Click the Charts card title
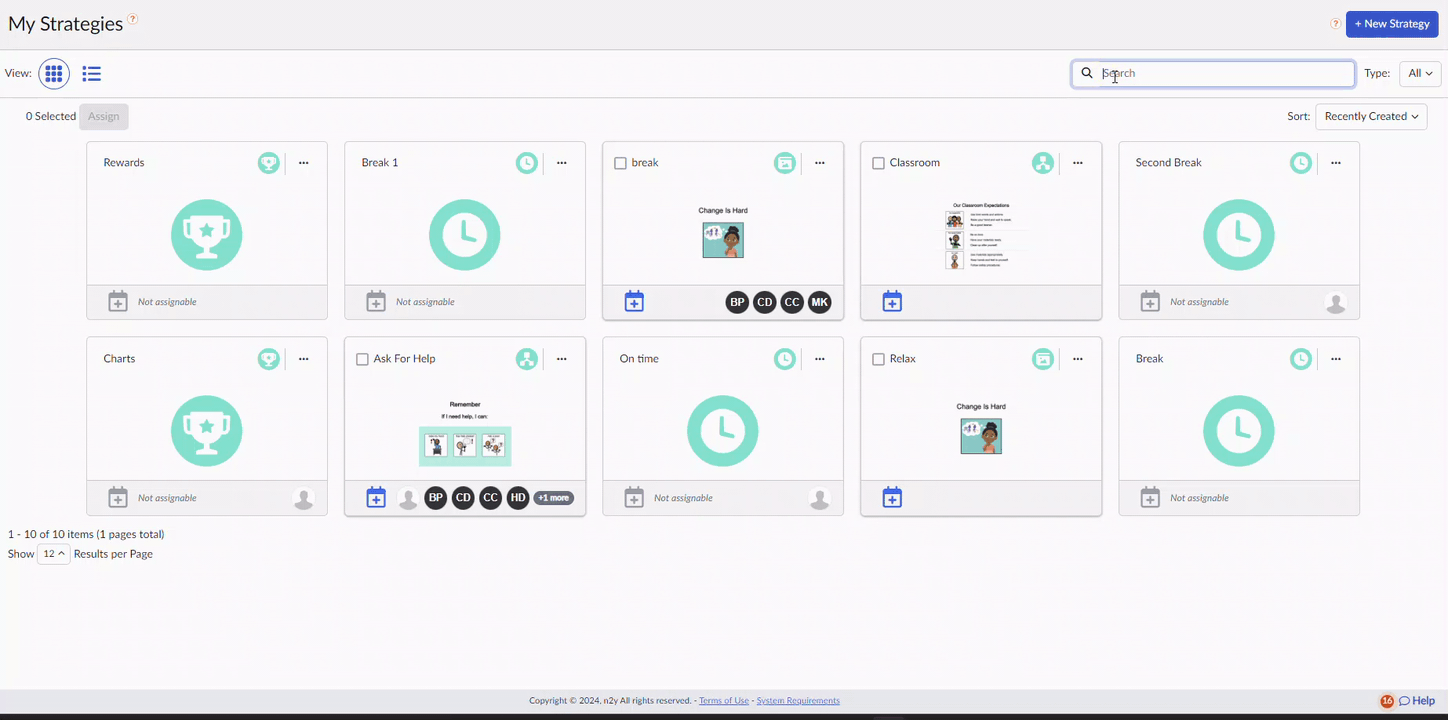1448x720 pixels. point(119,359)
